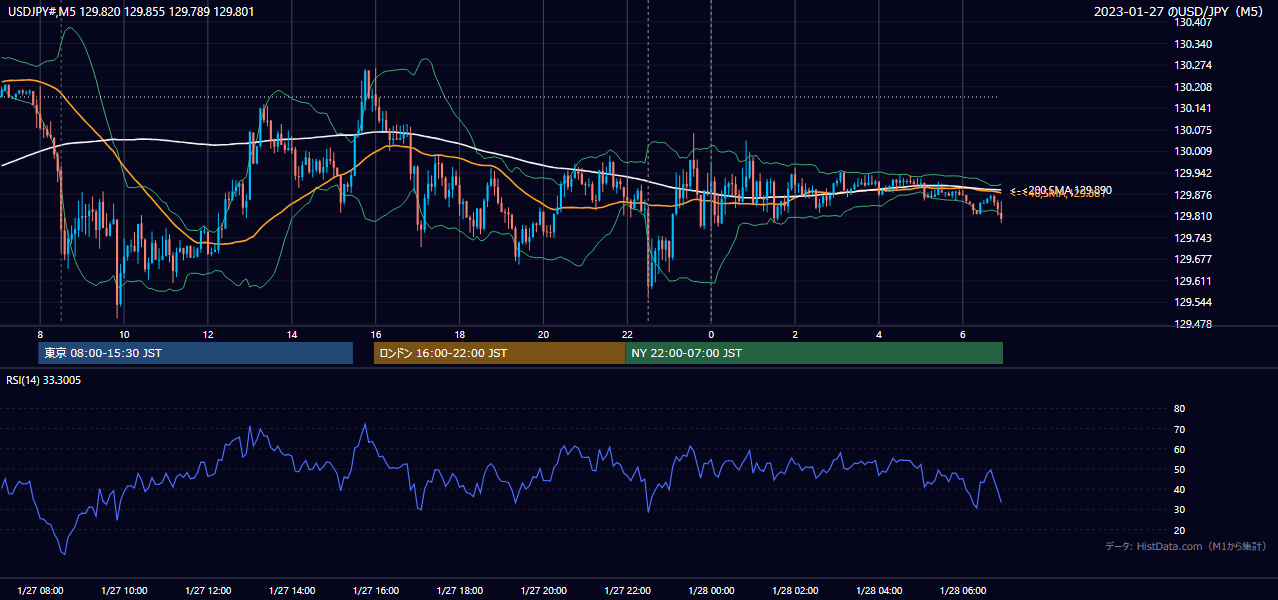This screenshot has height=600, width=1278.
Task: Click the 2023-01-27 USD/JPY (M5) chart heading
Action: click(1180, 11)
